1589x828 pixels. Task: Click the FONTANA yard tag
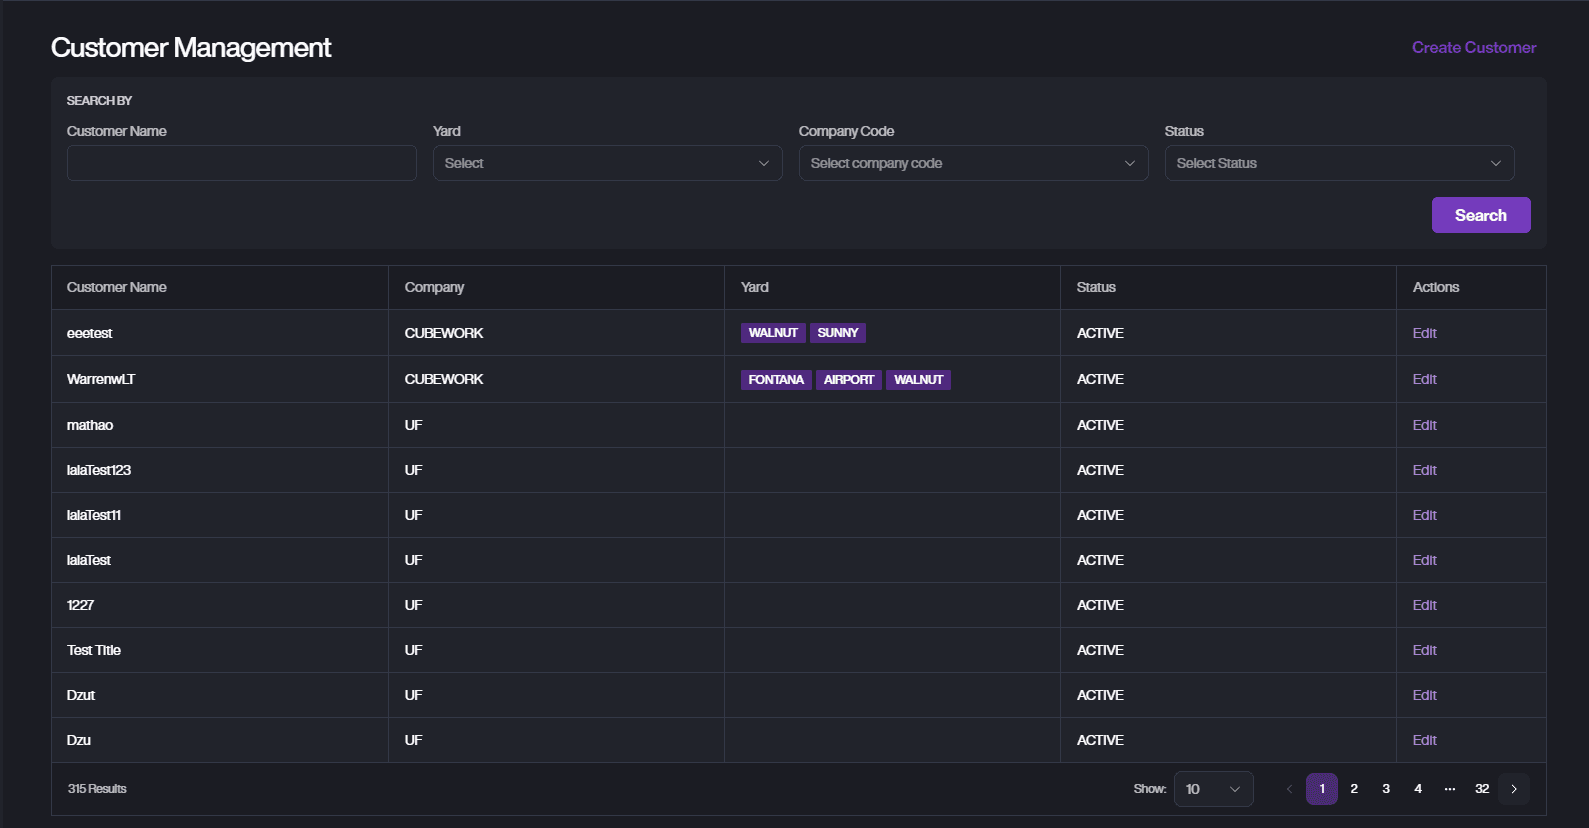pyautogui.click(x=776, y=380)
